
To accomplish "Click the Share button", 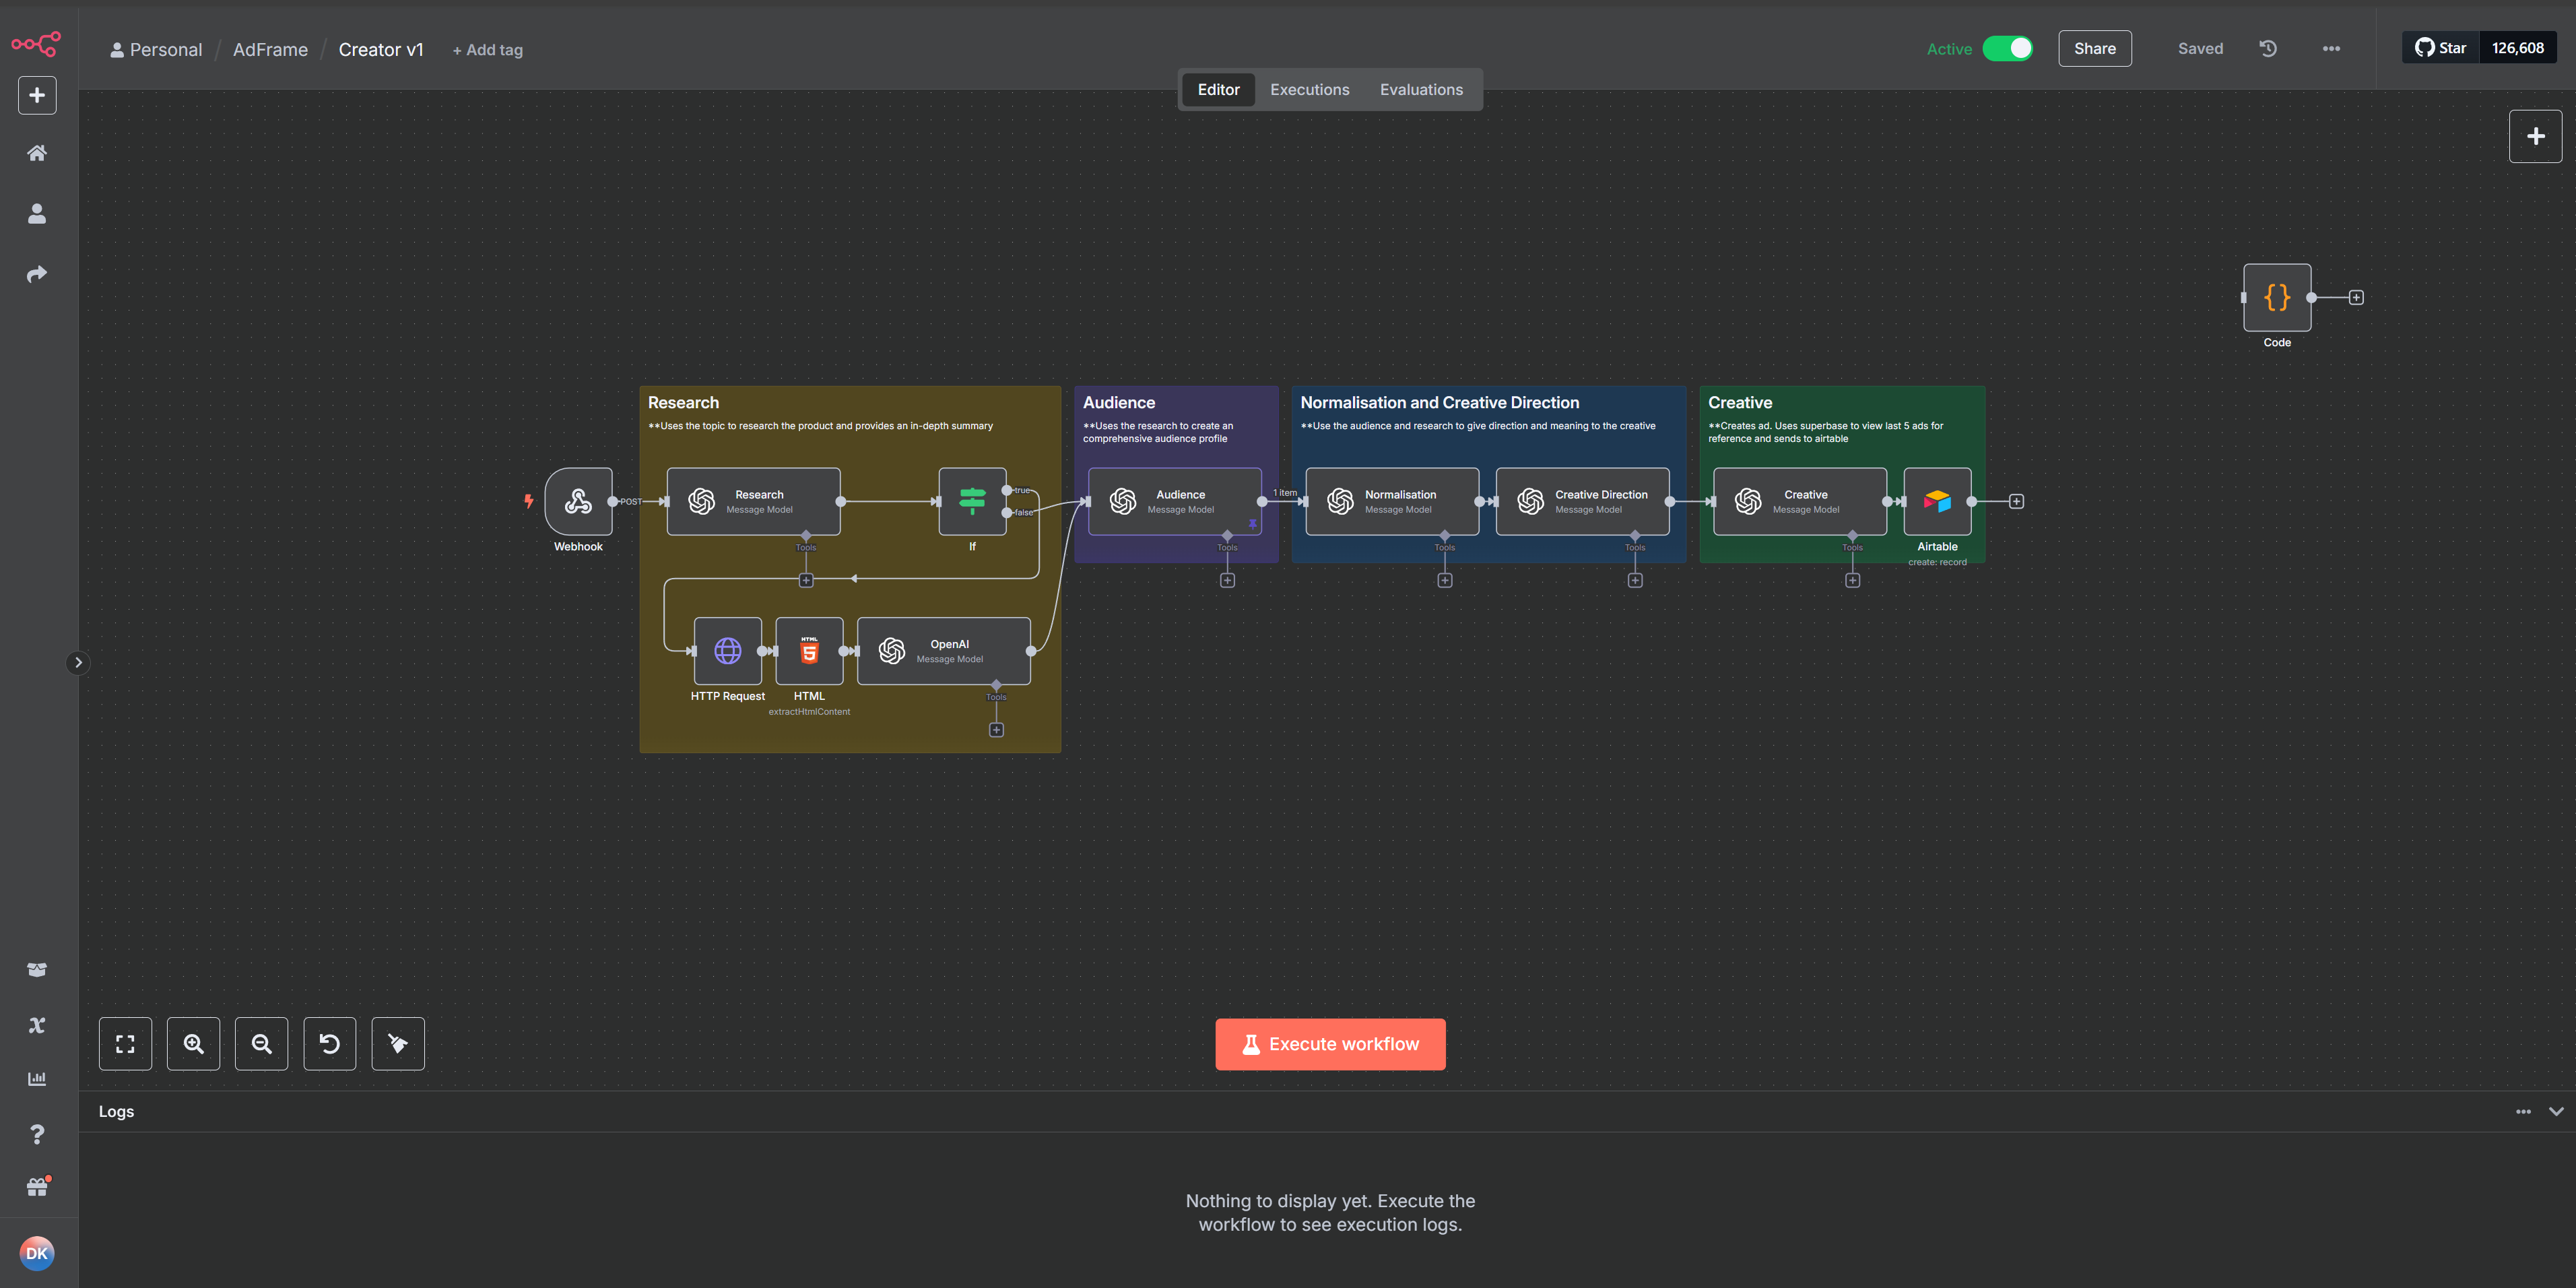I will (x=2094, y=48).
